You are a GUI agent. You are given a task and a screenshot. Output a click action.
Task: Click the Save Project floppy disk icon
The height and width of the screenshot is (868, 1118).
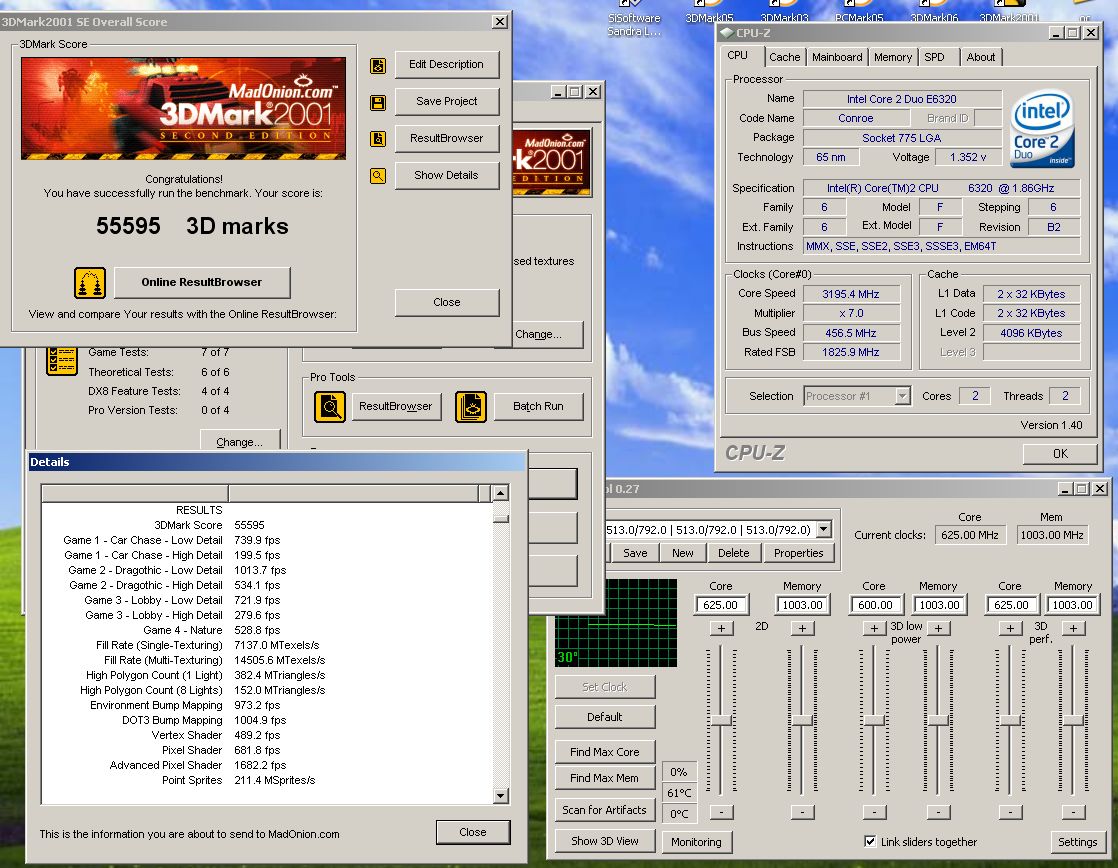click(x=378, y=103)
